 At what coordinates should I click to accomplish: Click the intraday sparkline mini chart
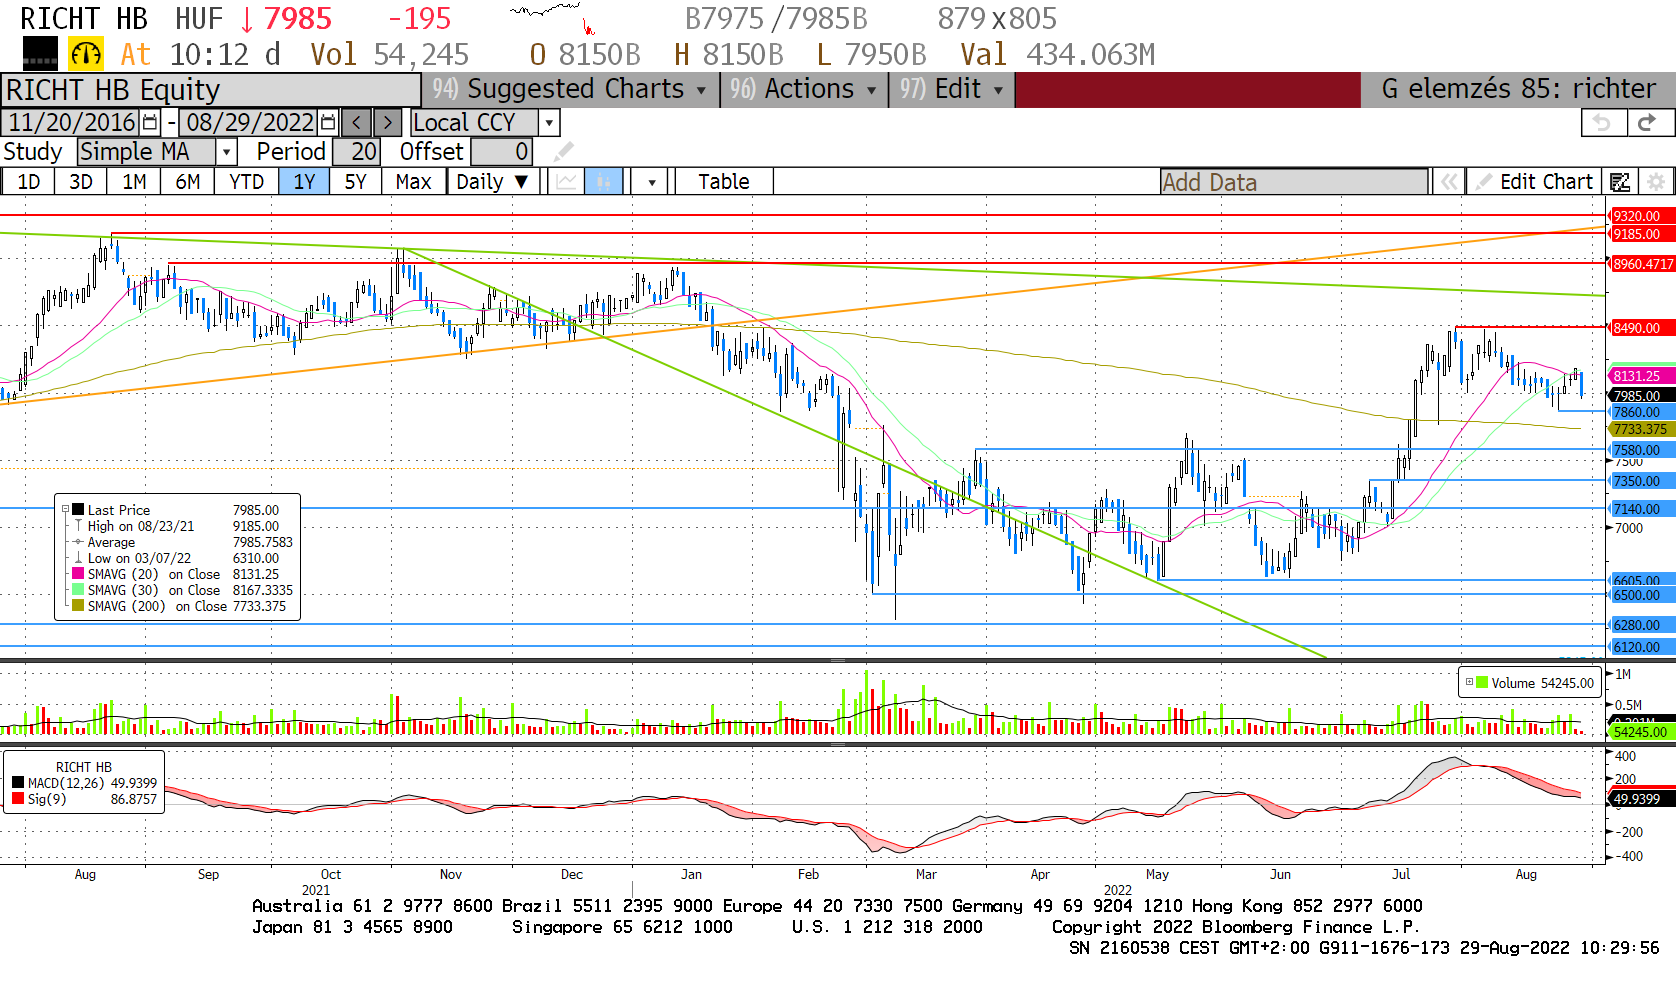click(552, 18)
